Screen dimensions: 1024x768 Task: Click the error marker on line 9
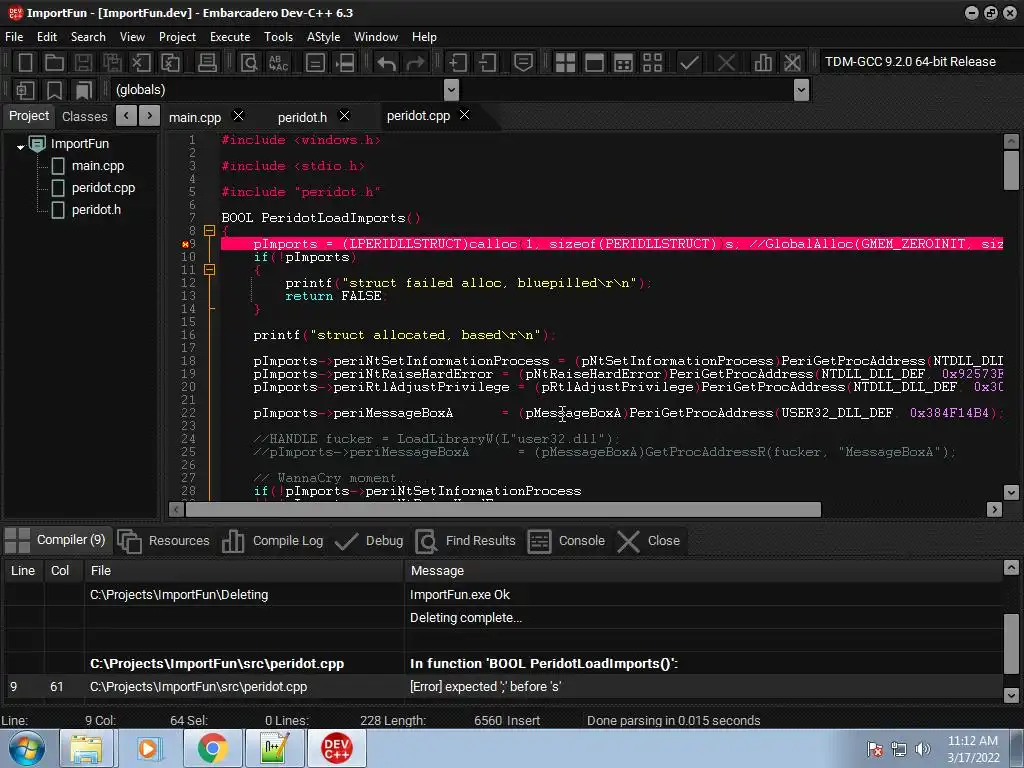coord(185,244)
